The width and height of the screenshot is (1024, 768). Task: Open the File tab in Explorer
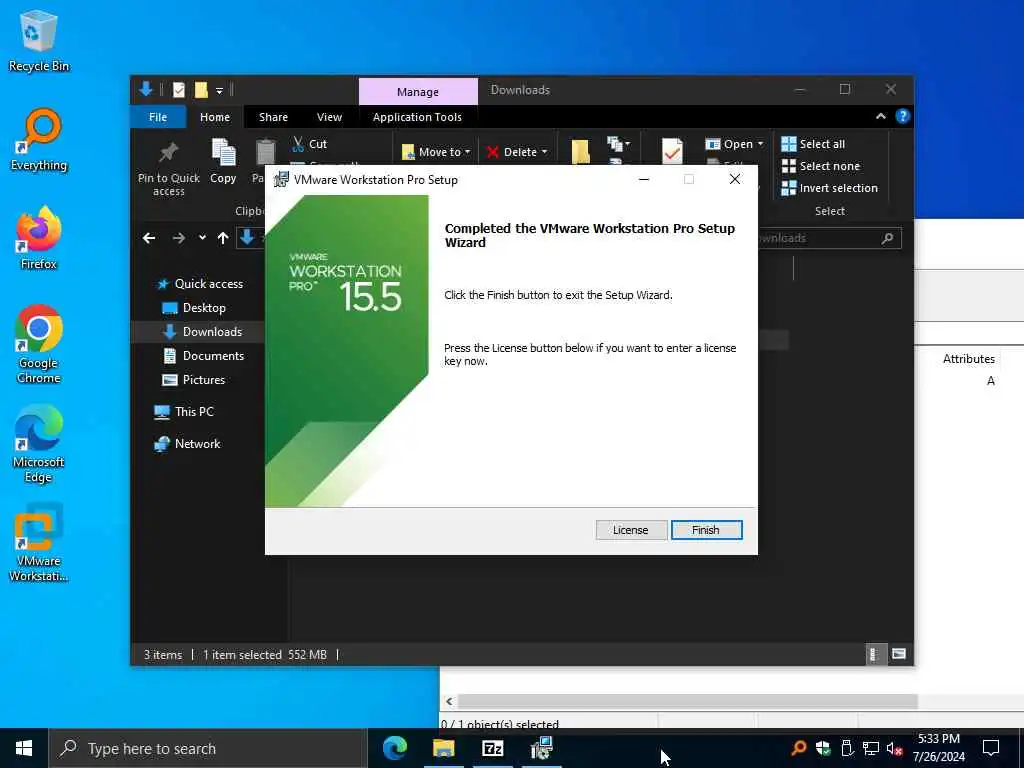[158, 117]
